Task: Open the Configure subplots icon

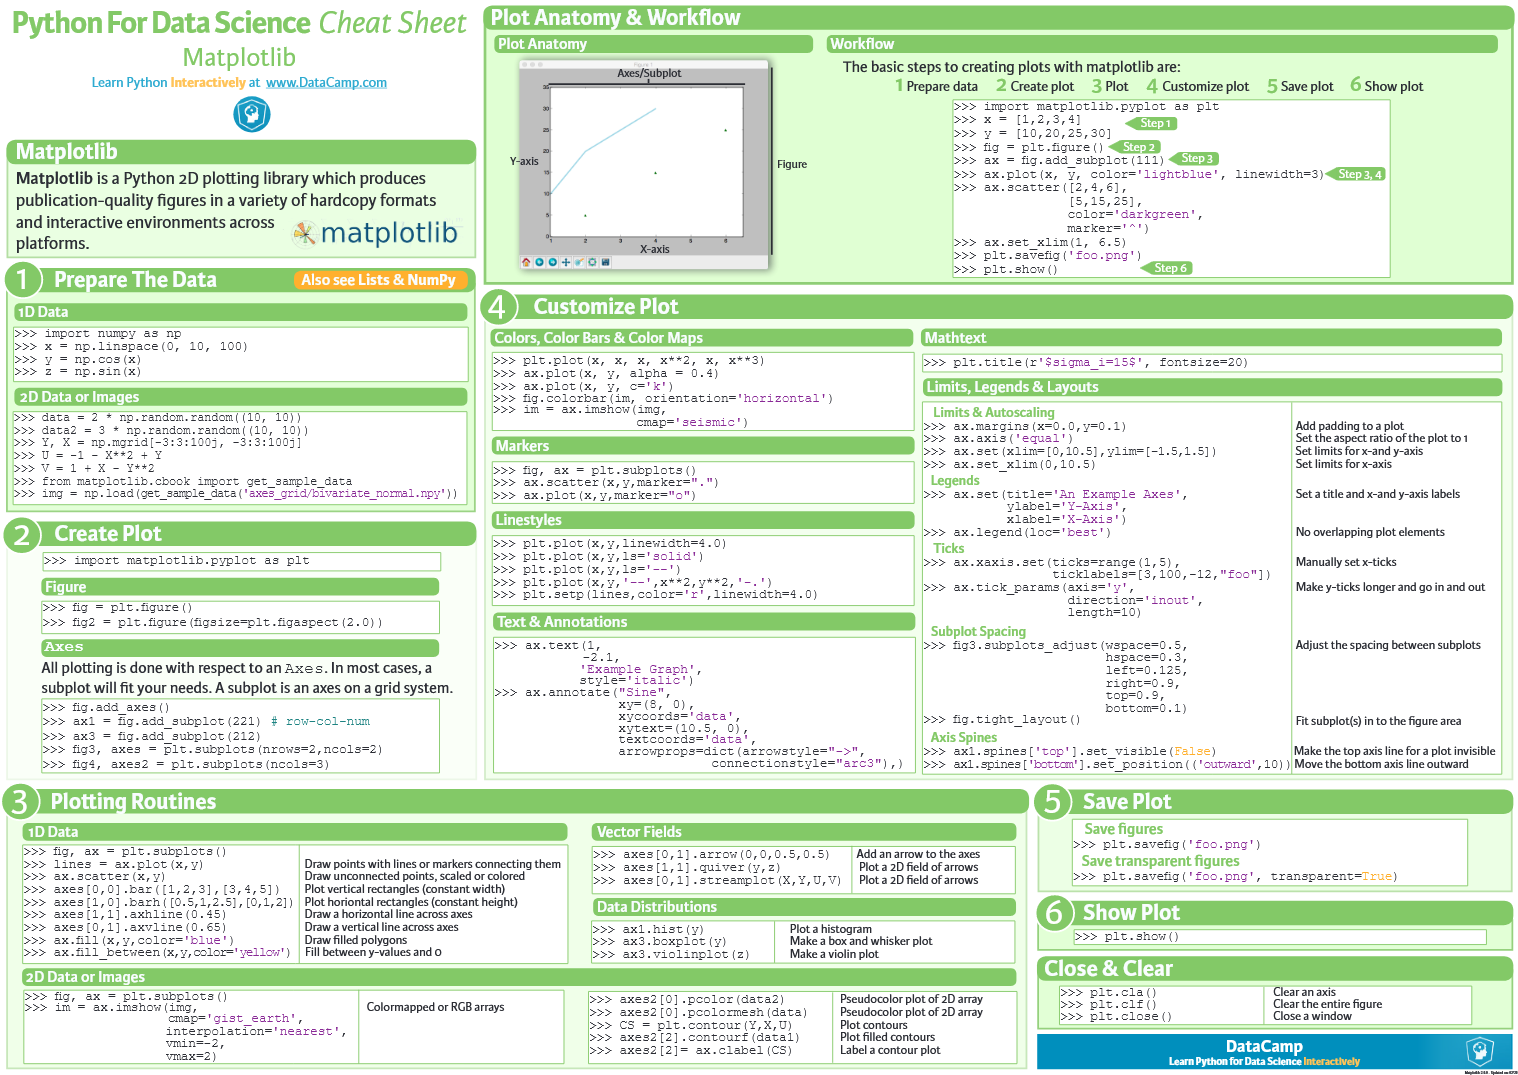Action: tap(593, 262)
